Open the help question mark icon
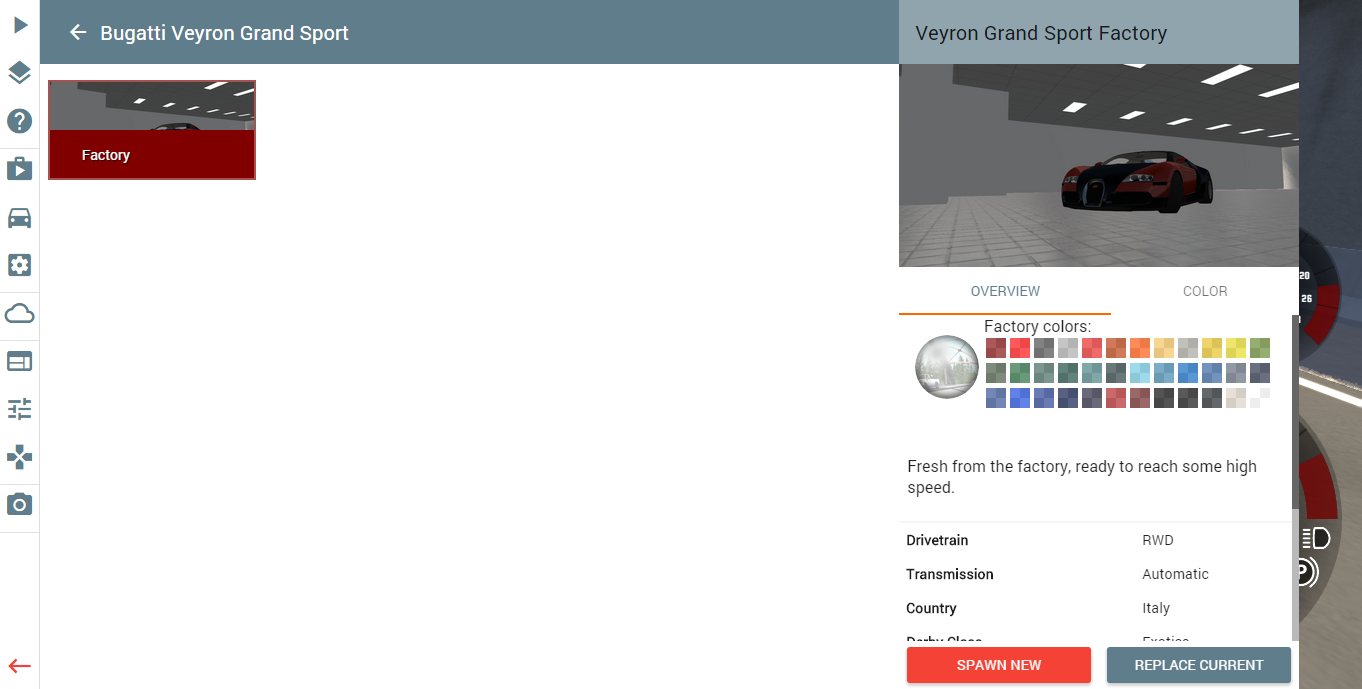The width and height of the screenshot is (1362, 689). coord(20,121)
